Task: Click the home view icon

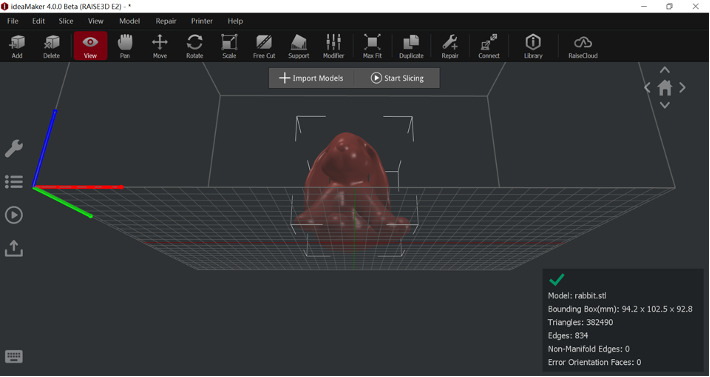Action: click(665, 87)
